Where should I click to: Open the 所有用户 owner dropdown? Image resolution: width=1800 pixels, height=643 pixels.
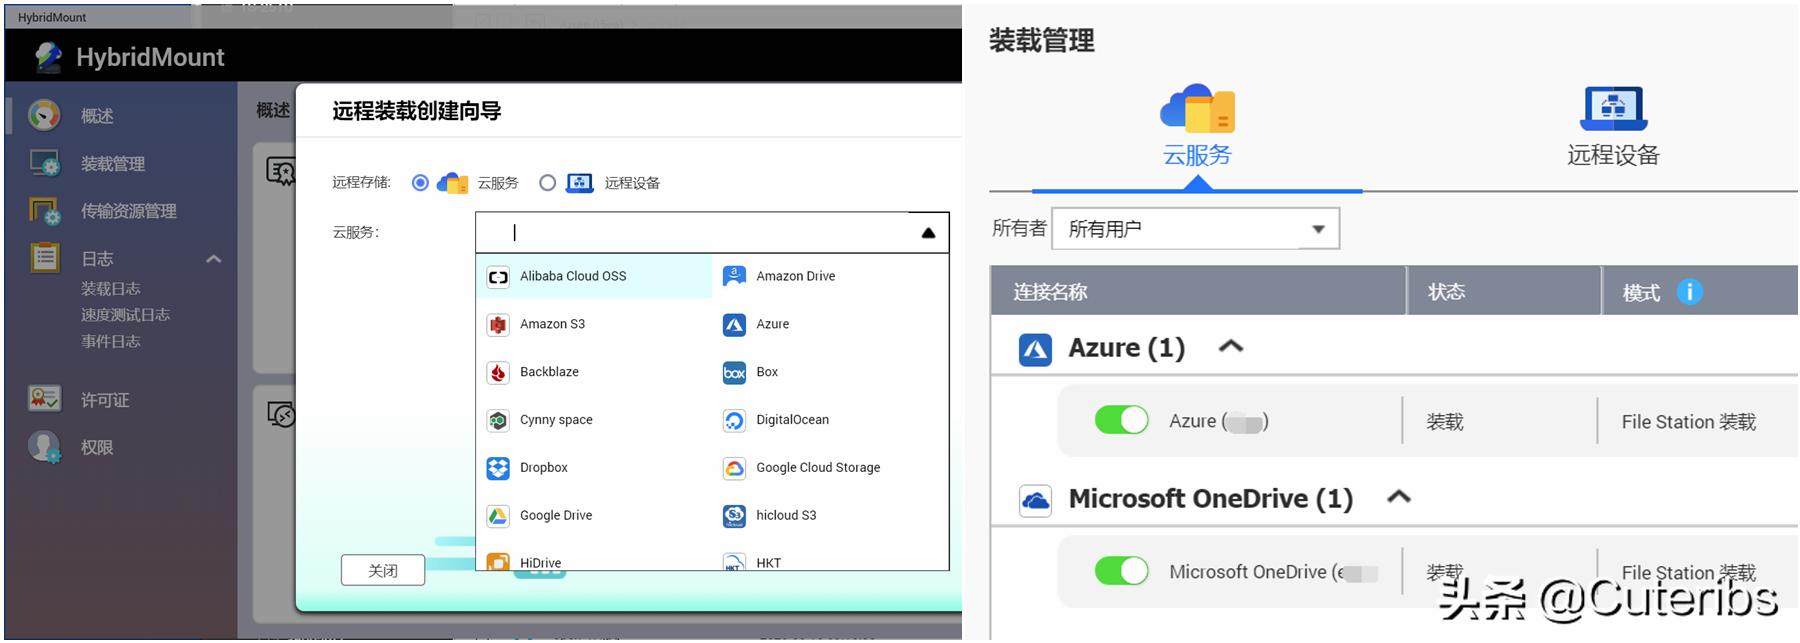tap(1195, 229)
